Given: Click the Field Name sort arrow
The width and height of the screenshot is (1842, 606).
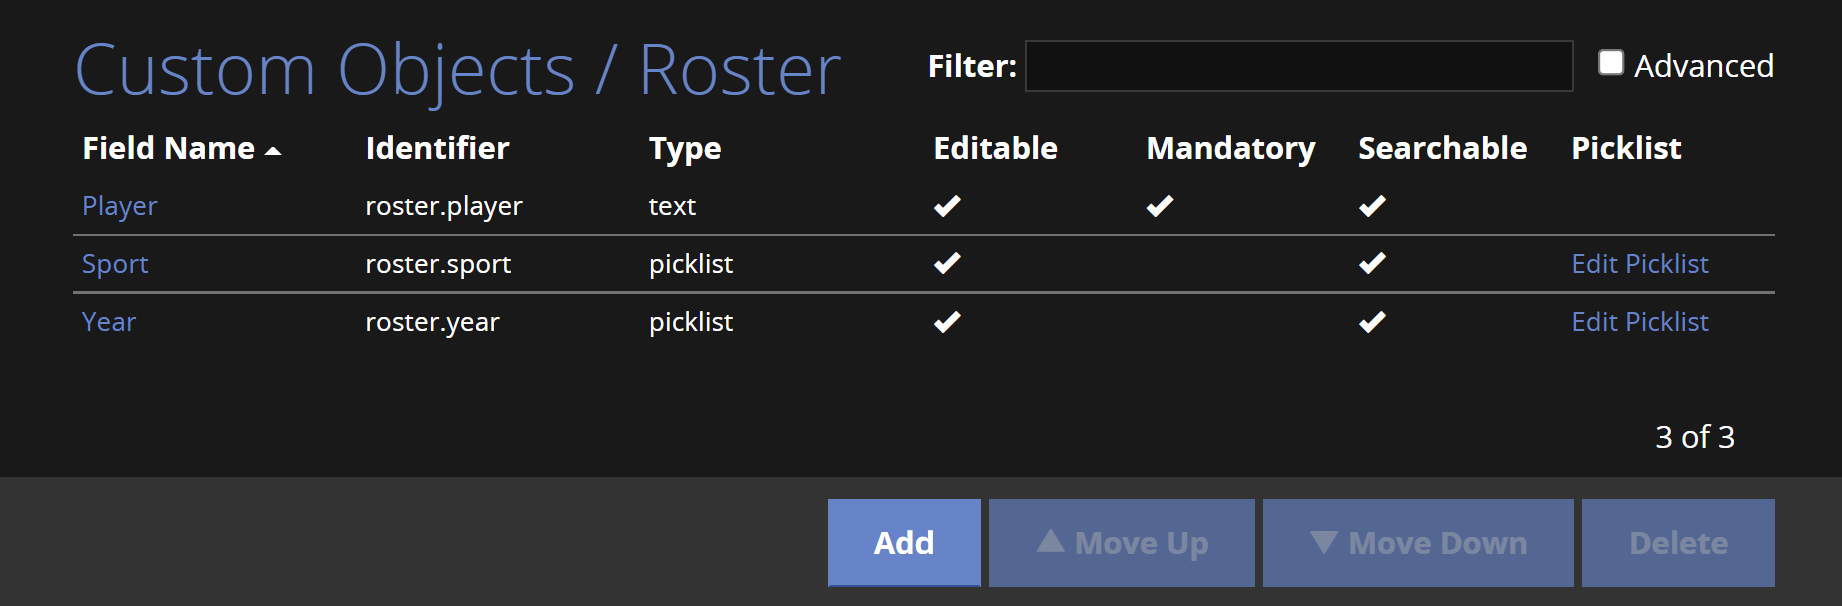Looking at the screenshot, I should [273, 151].
